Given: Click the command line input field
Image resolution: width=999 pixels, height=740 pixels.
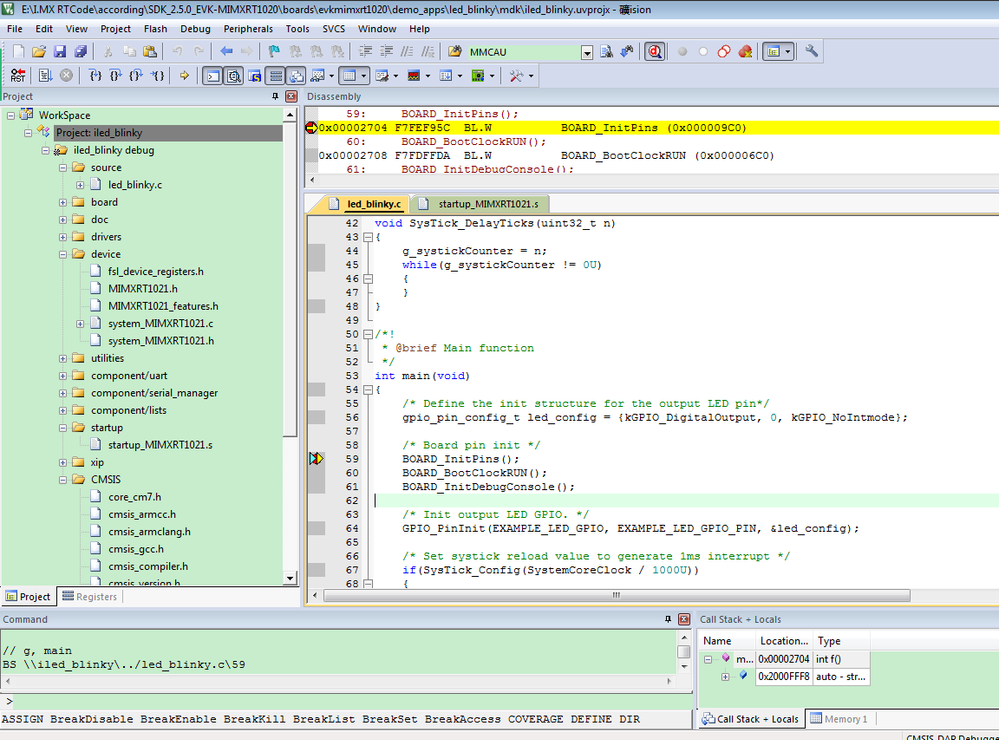Looking at the screenshot, I should (340, 701).
